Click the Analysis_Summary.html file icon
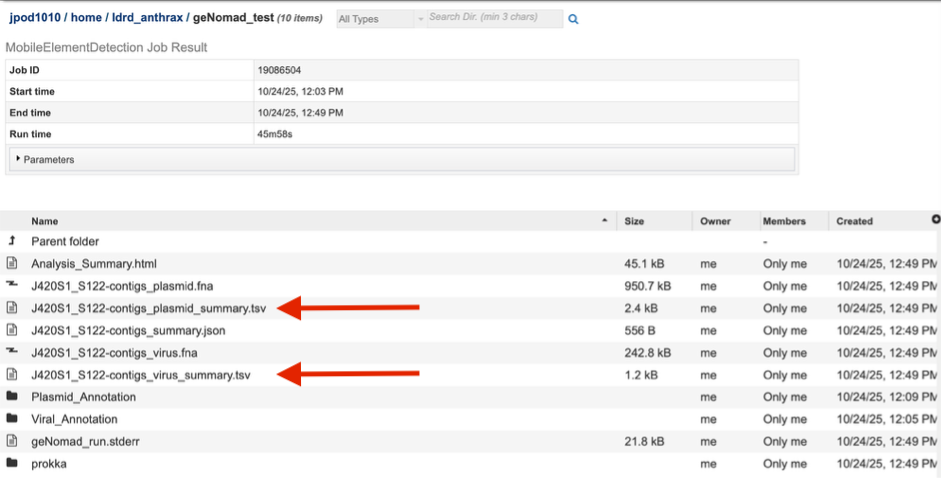Viewport: 941px width, 482px height. coord(12,264)
